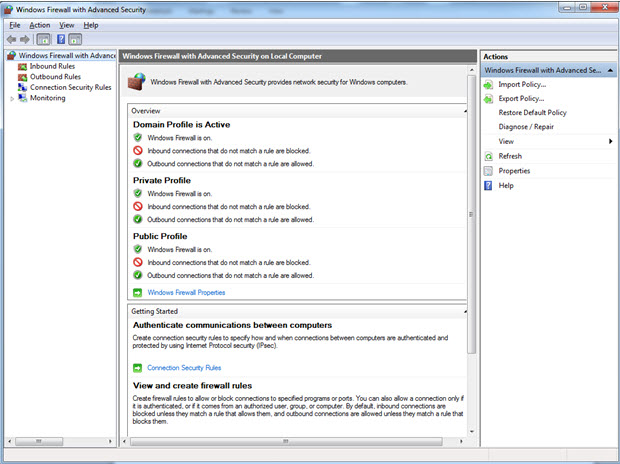This screenshot has height=464, width=620.
Task: Click the tree pane scroll-right arrow
Action: pos(110,441)
